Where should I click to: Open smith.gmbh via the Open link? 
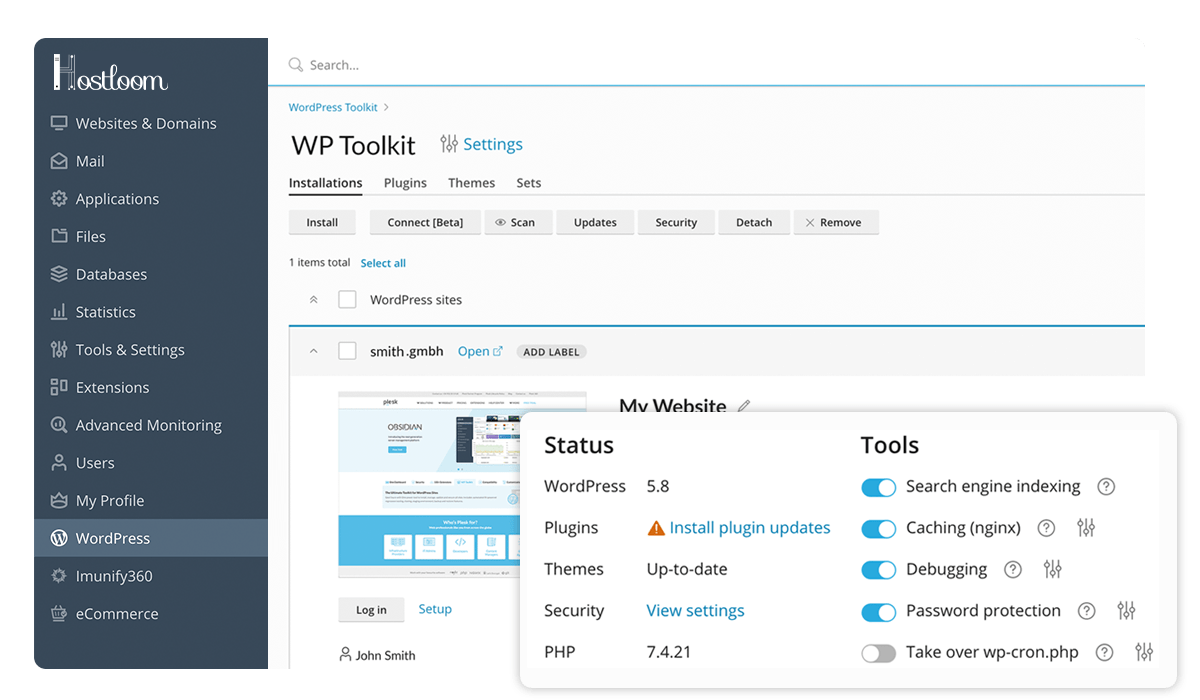click(480, 351)
